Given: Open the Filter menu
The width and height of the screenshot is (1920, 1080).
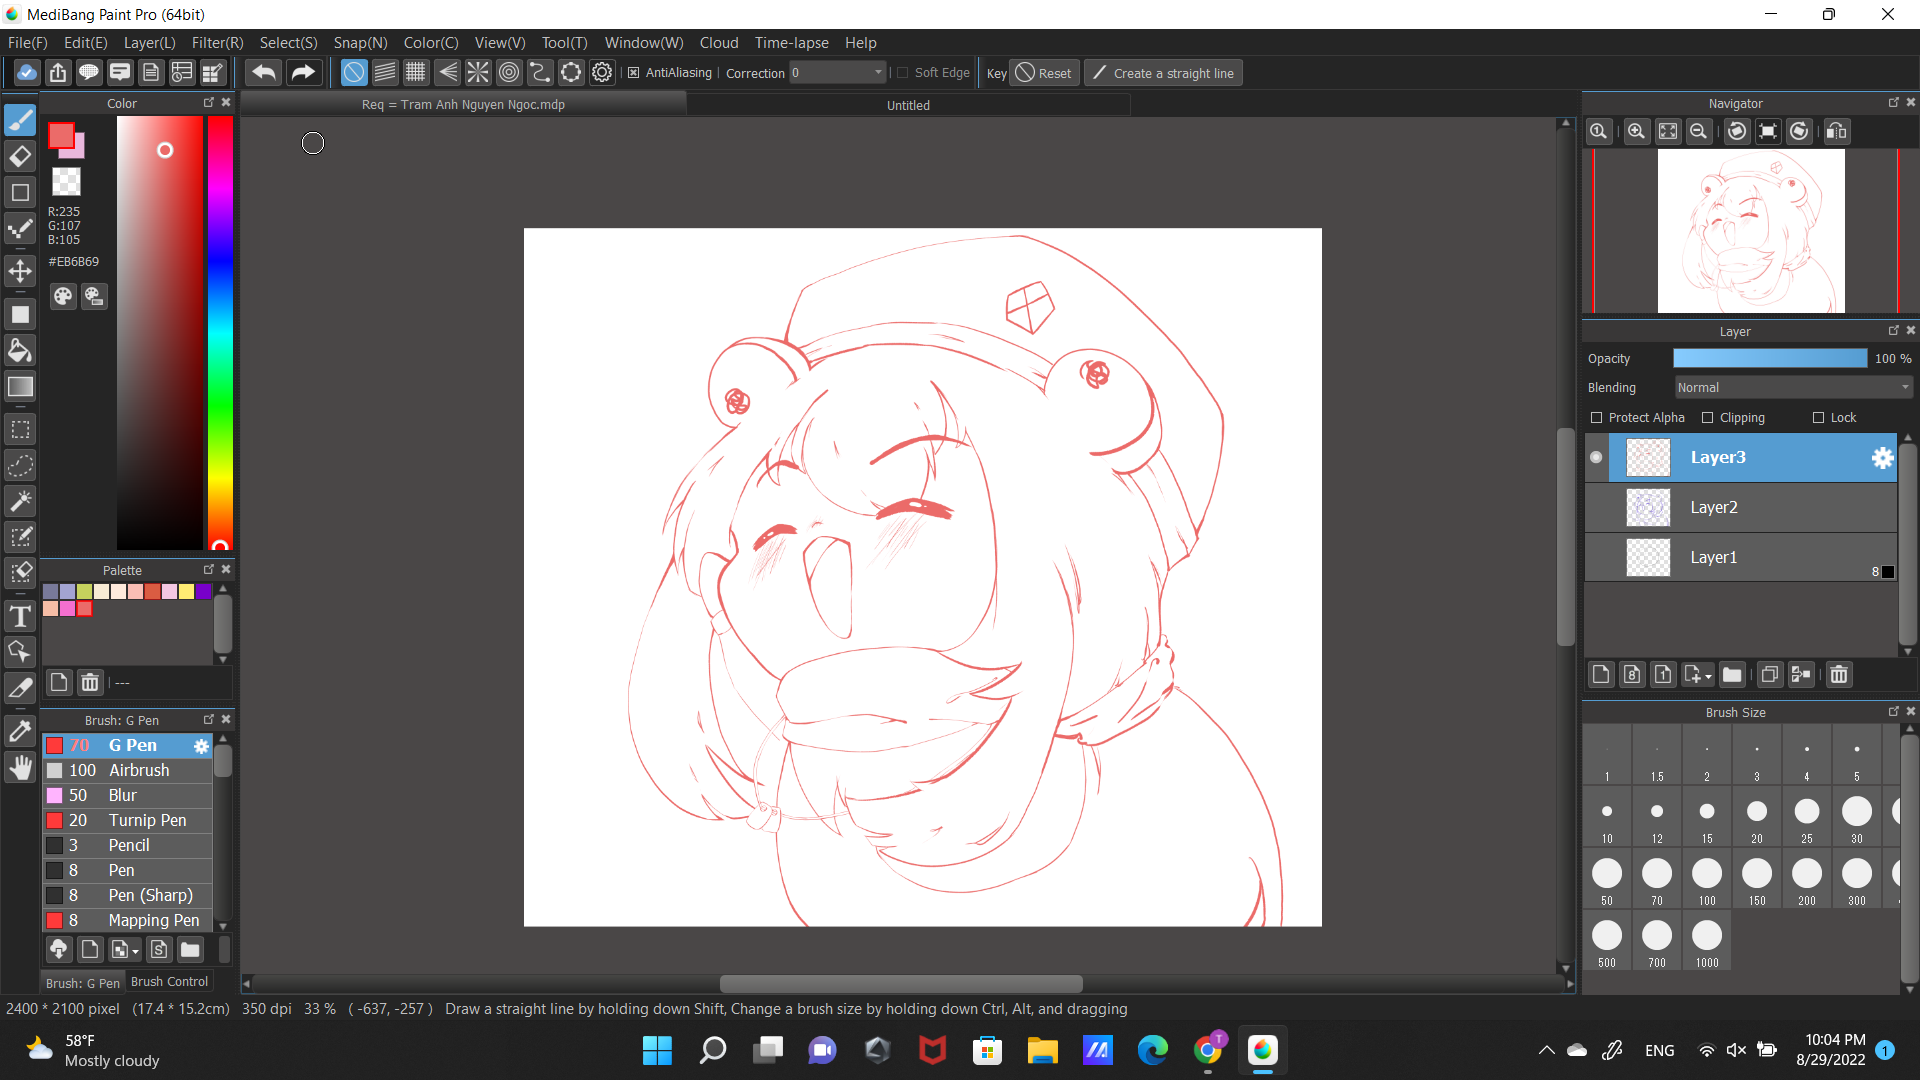Looking at the screenshot, I should point(217,43).
